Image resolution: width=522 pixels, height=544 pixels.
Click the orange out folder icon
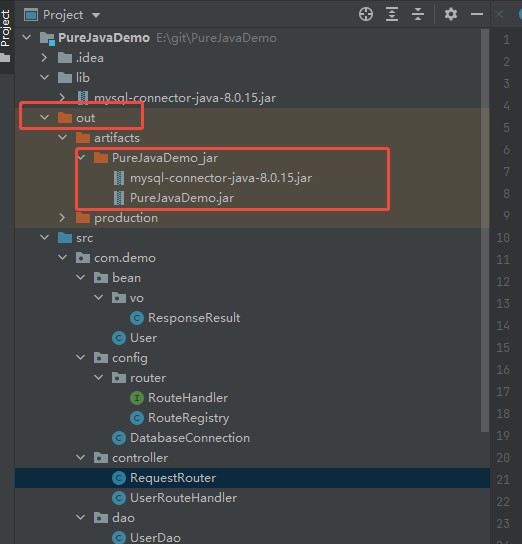pos(65,118)
